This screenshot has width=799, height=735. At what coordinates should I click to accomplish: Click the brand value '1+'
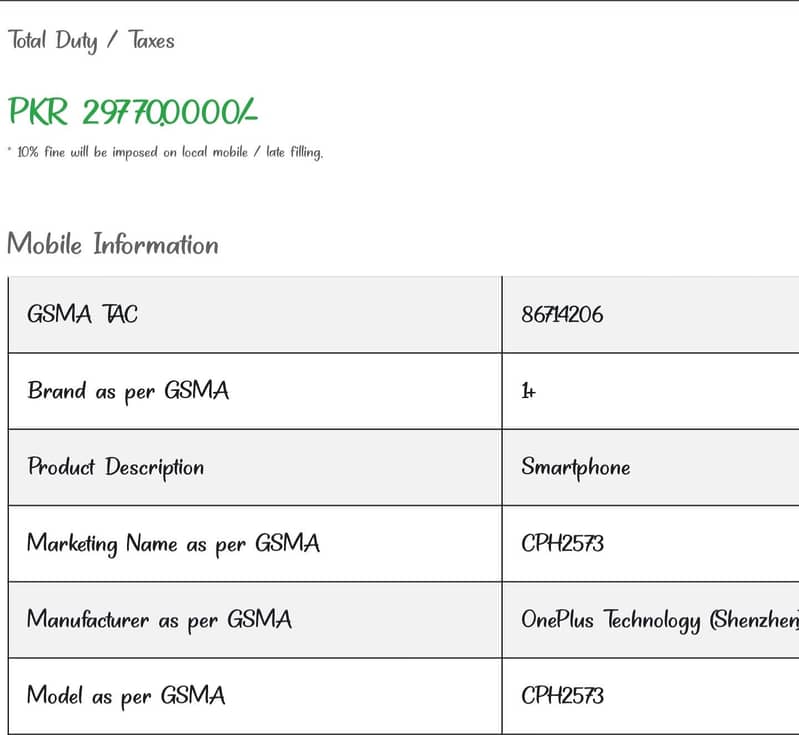click(528, 391)
